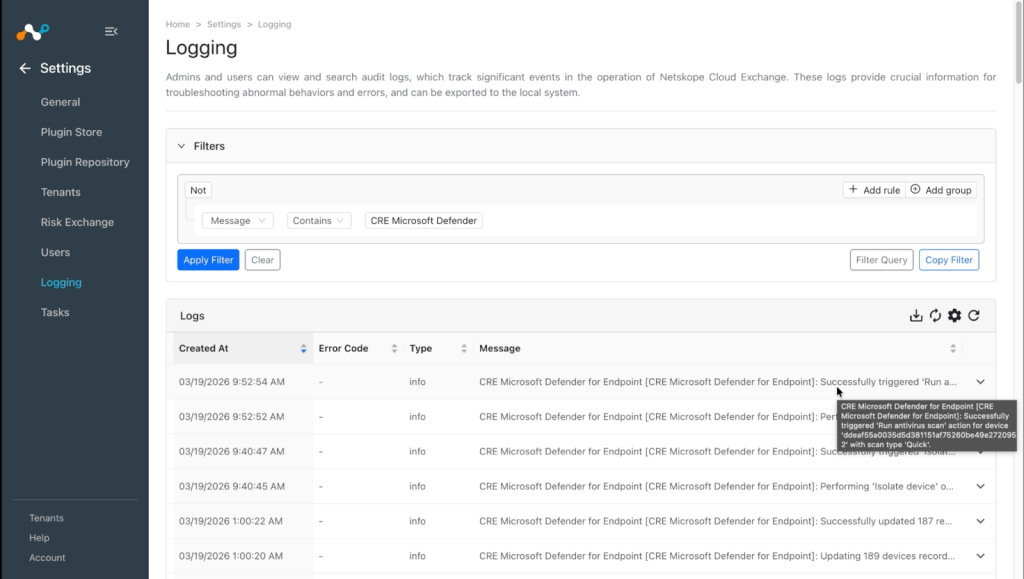This screenshot has height=579, width=1024.
Task: Go to Home breadcrumb
Action: (x=178, y=24)
